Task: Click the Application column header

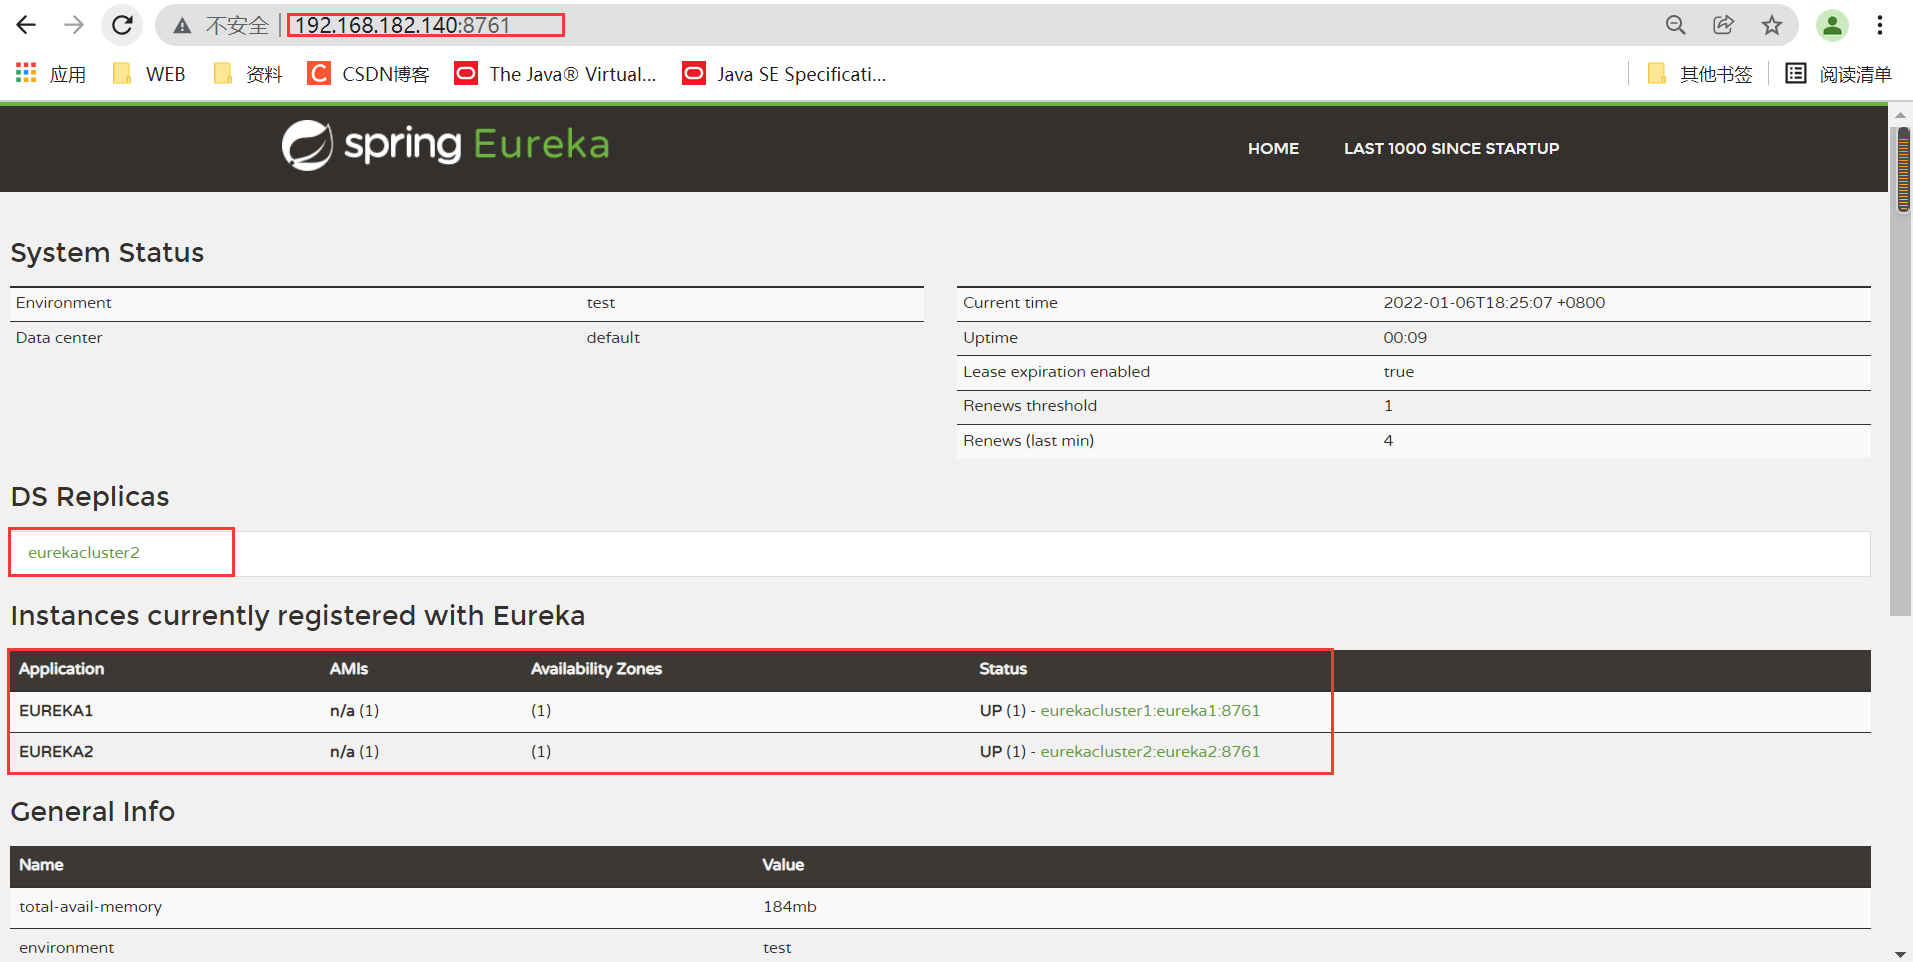Action: point(61,669)
